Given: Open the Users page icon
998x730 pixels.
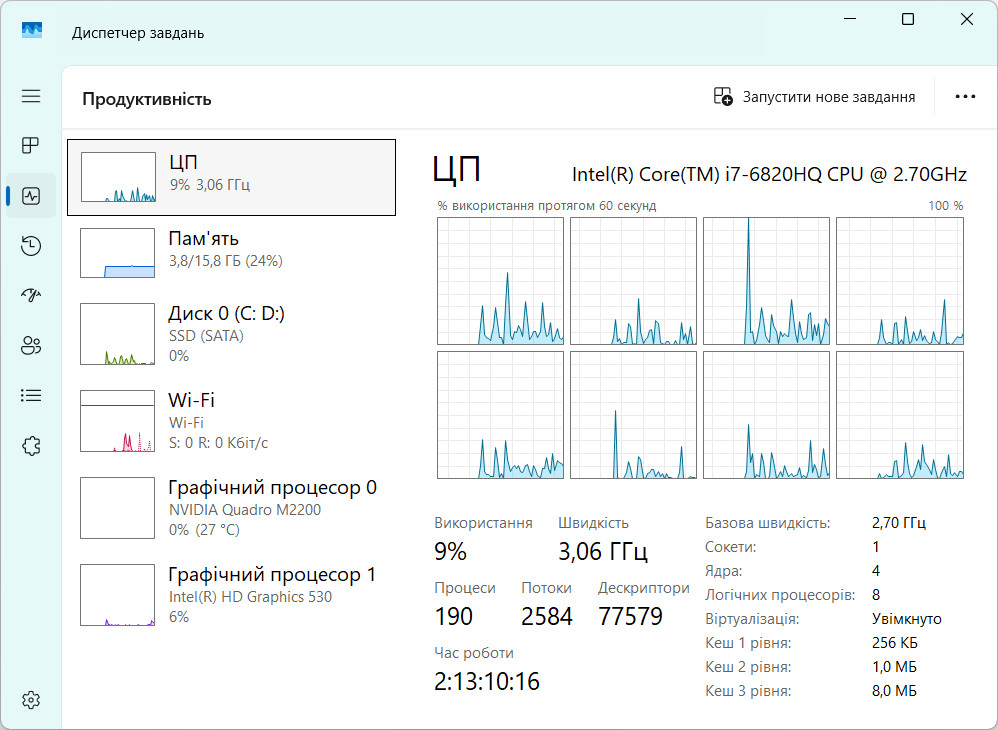Looking at the screenshot, I should (x=31, y=346).
